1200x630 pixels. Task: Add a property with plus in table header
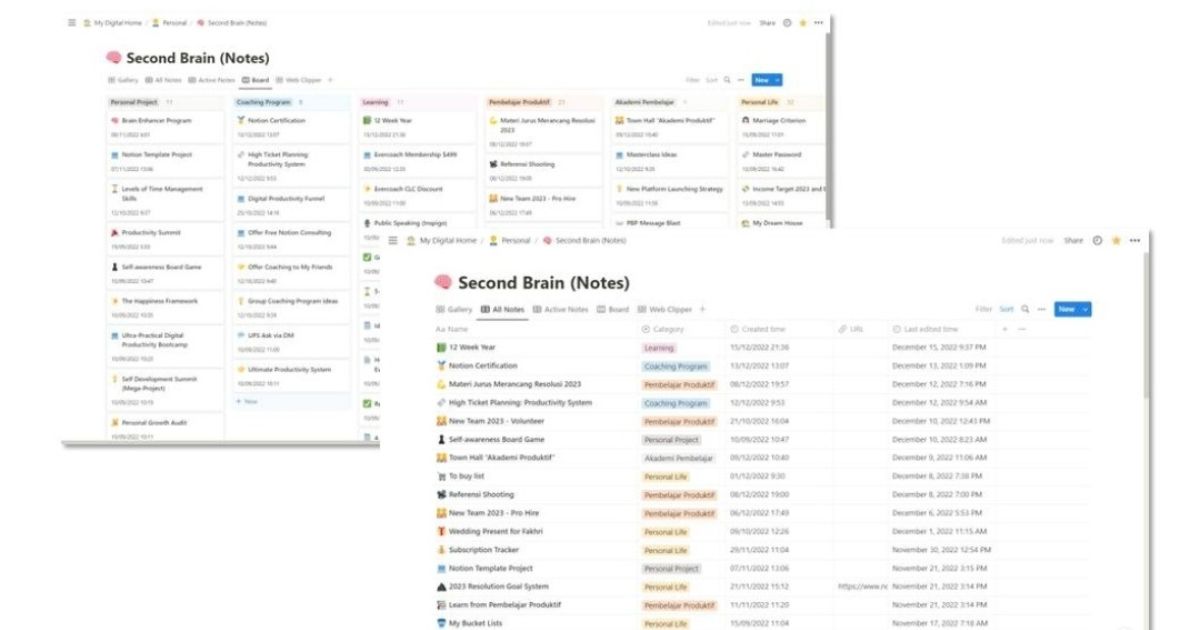pos(1003,329)
